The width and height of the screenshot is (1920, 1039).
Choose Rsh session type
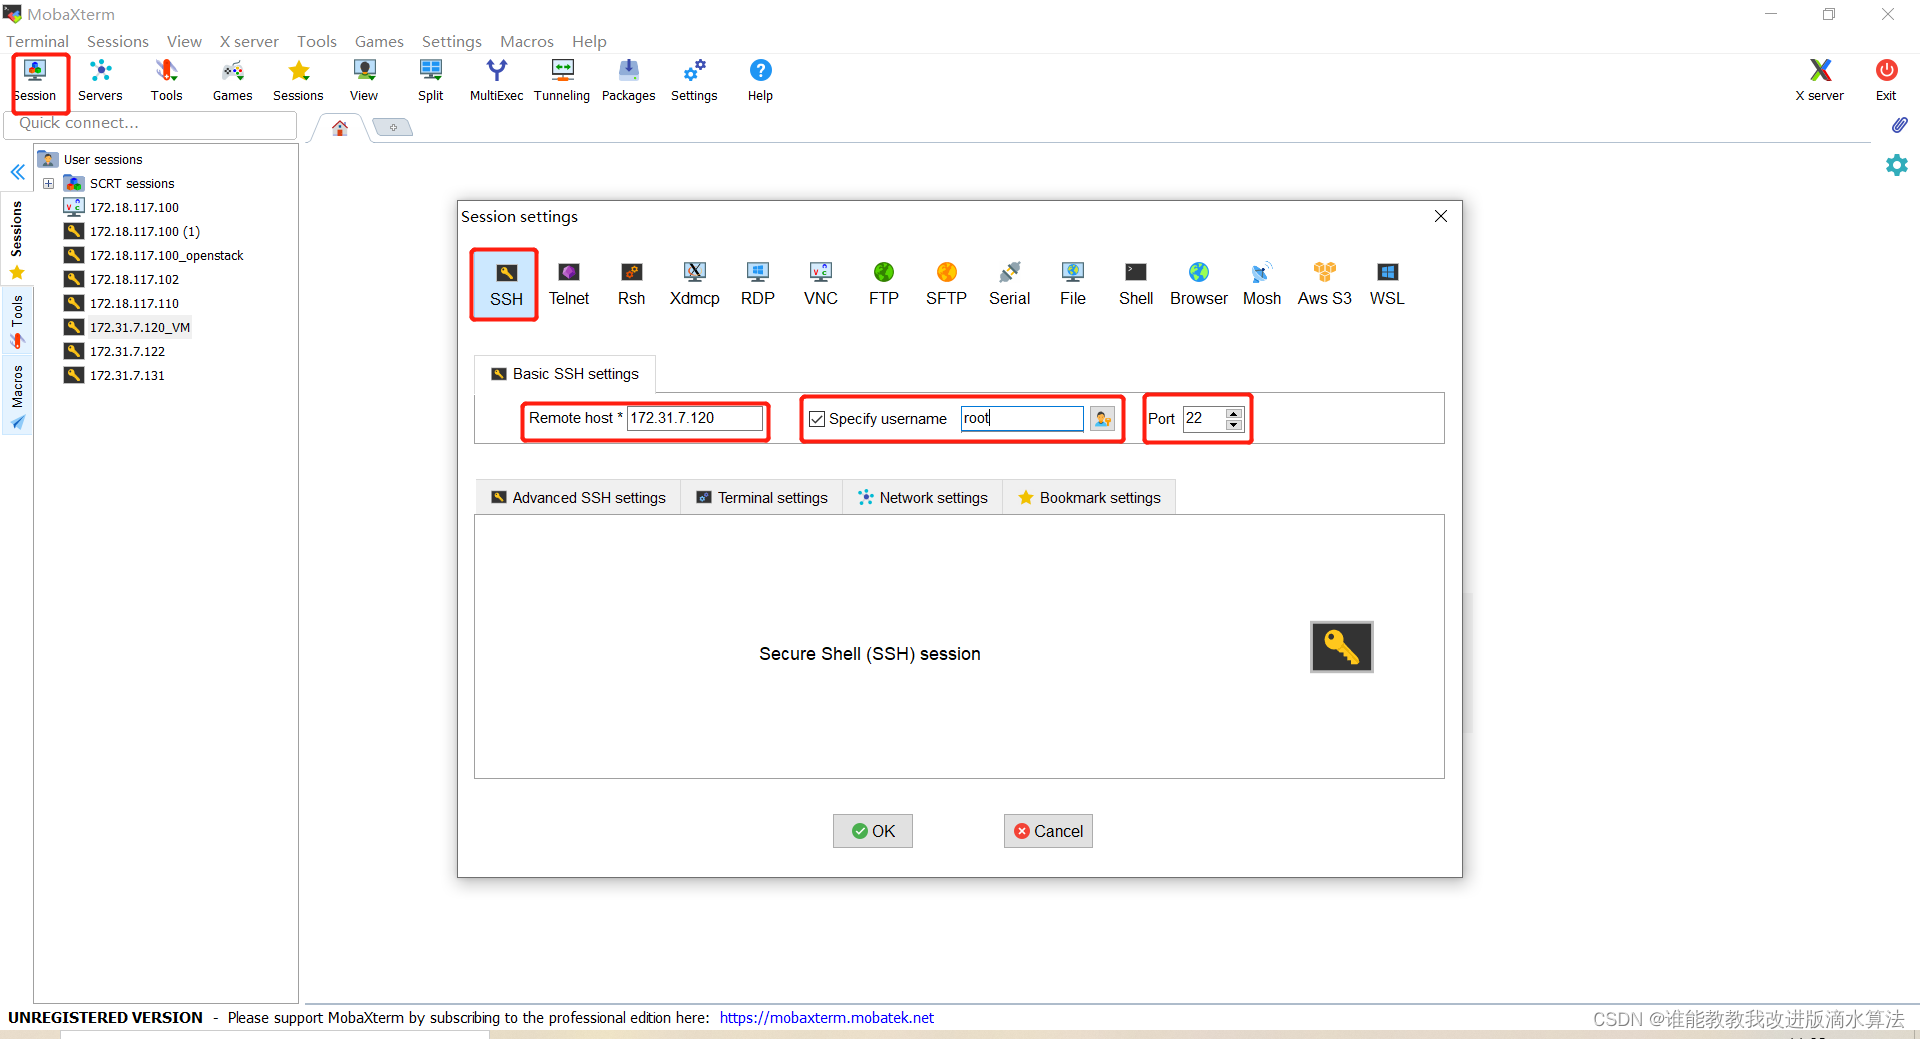point(631,285)
